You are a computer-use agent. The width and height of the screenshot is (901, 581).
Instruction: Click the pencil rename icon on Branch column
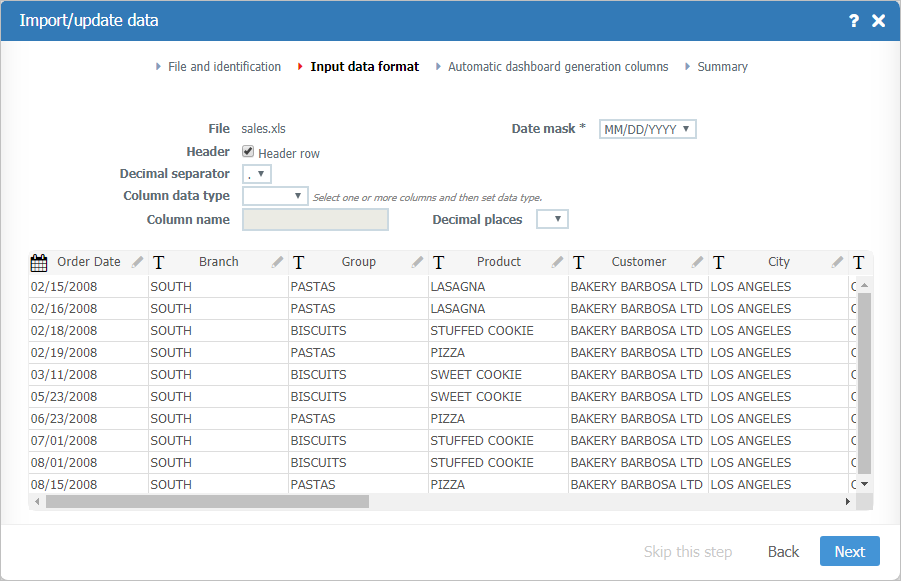coord(276,262)
